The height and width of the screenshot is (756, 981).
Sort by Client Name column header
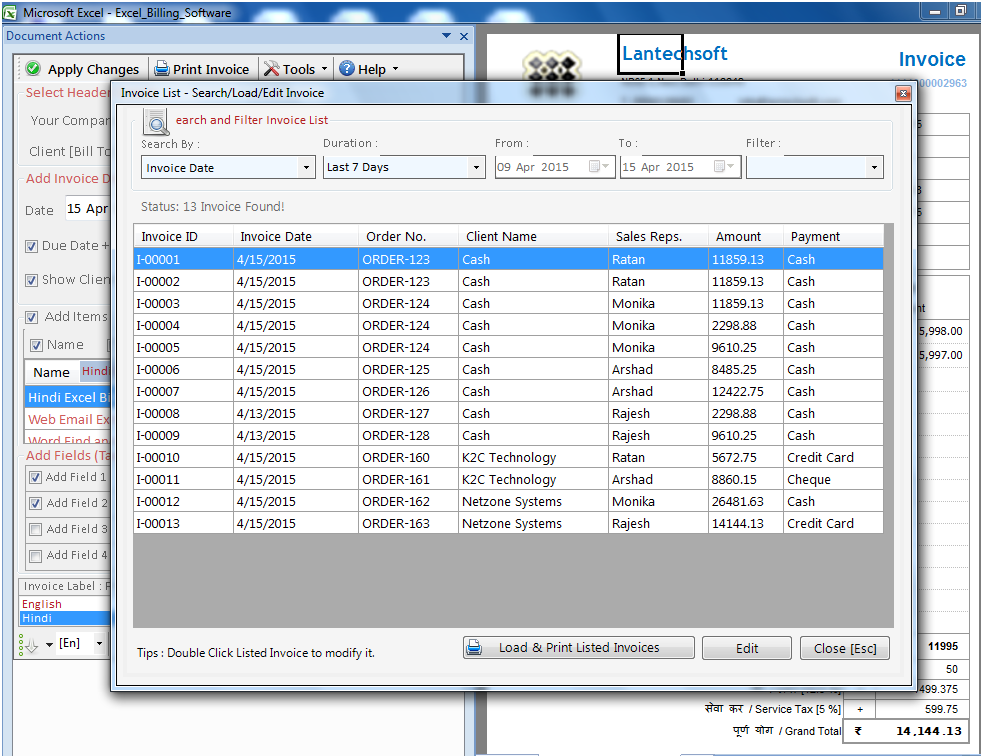click(x=533, y=237)
